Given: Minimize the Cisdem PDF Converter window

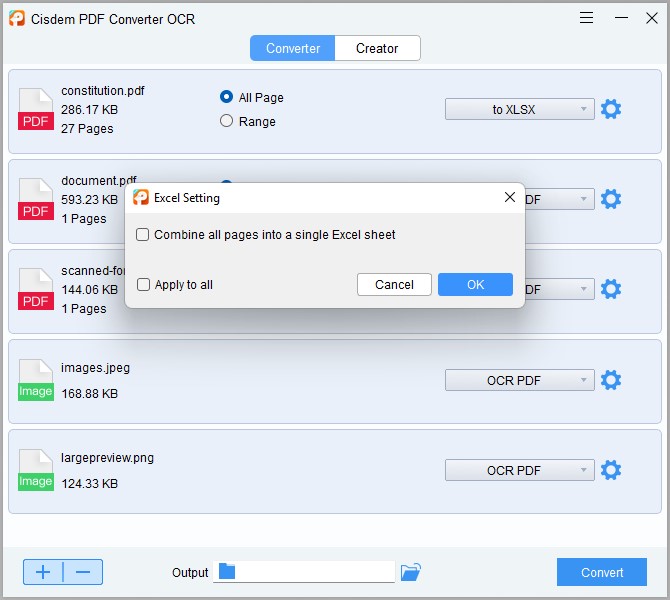Looking at the screenshot, I should coord(621,18).
